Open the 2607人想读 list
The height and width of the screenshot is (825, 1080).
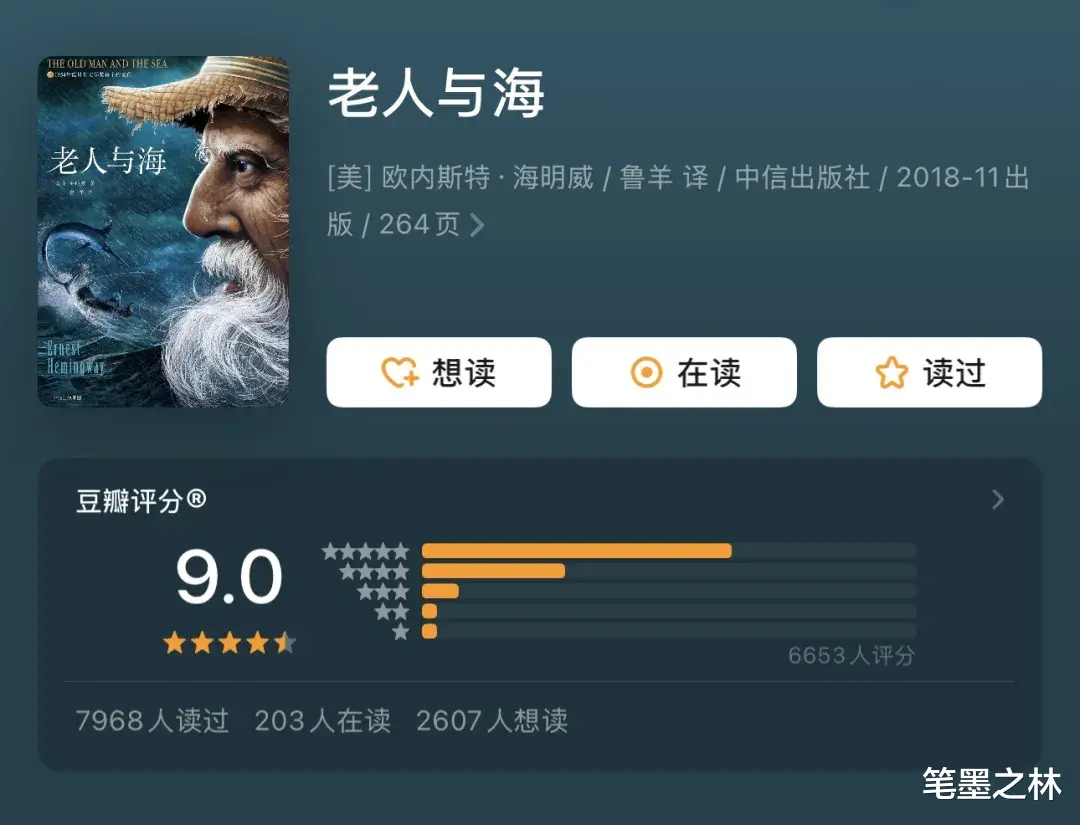(492, 721)
